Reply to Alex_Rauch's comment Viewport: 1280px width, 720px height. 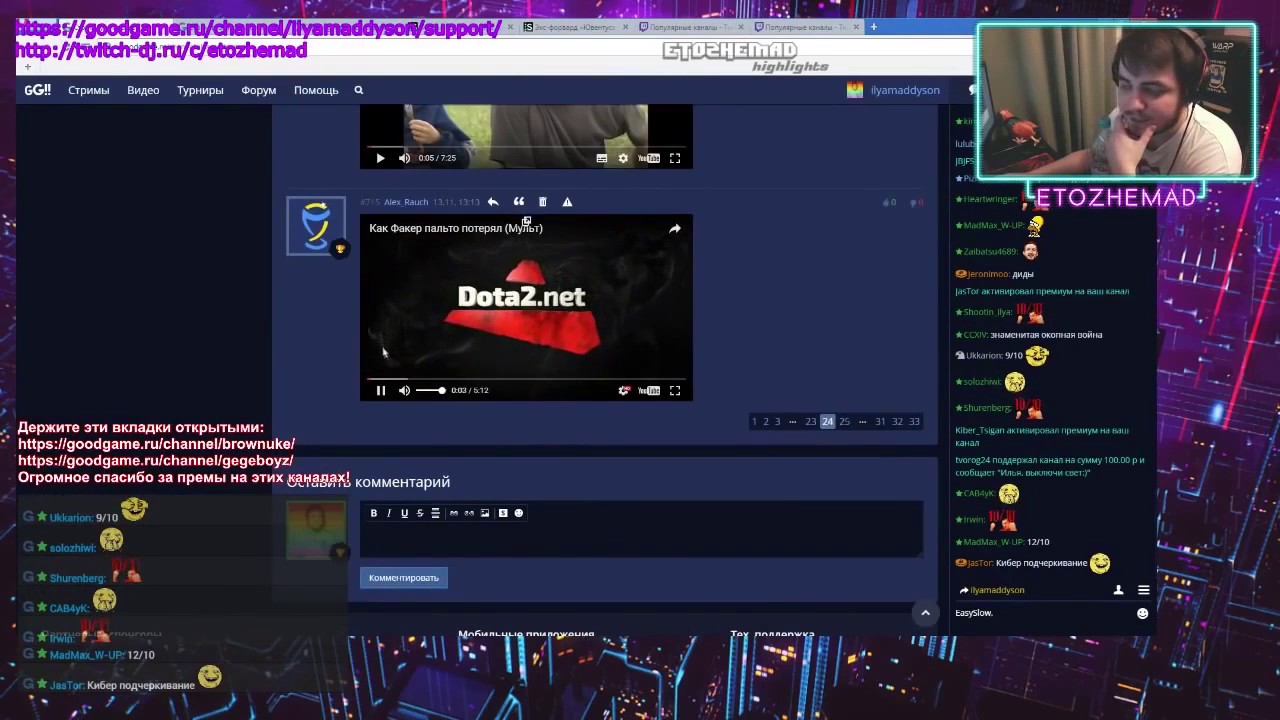pos(493,202)
